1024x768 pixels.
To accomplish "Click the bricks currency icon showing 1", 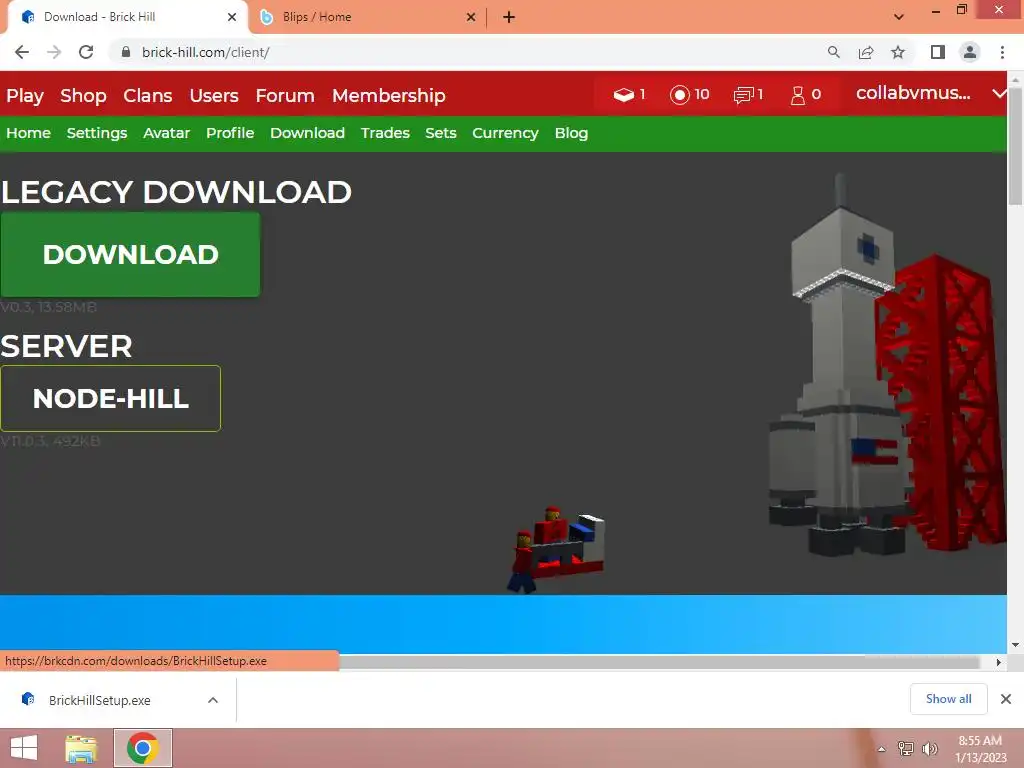I will [624, 95].
